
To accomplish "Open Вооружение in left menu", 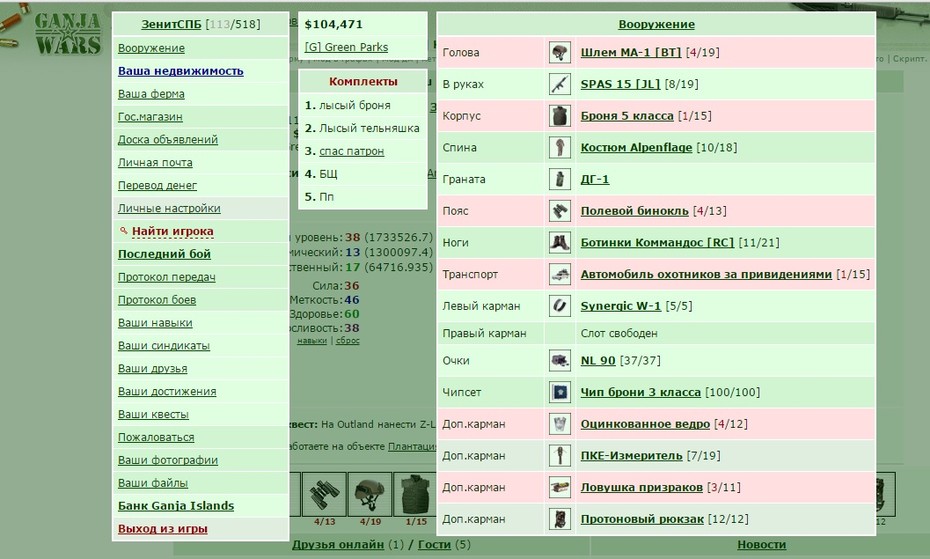I will (151, 48).
